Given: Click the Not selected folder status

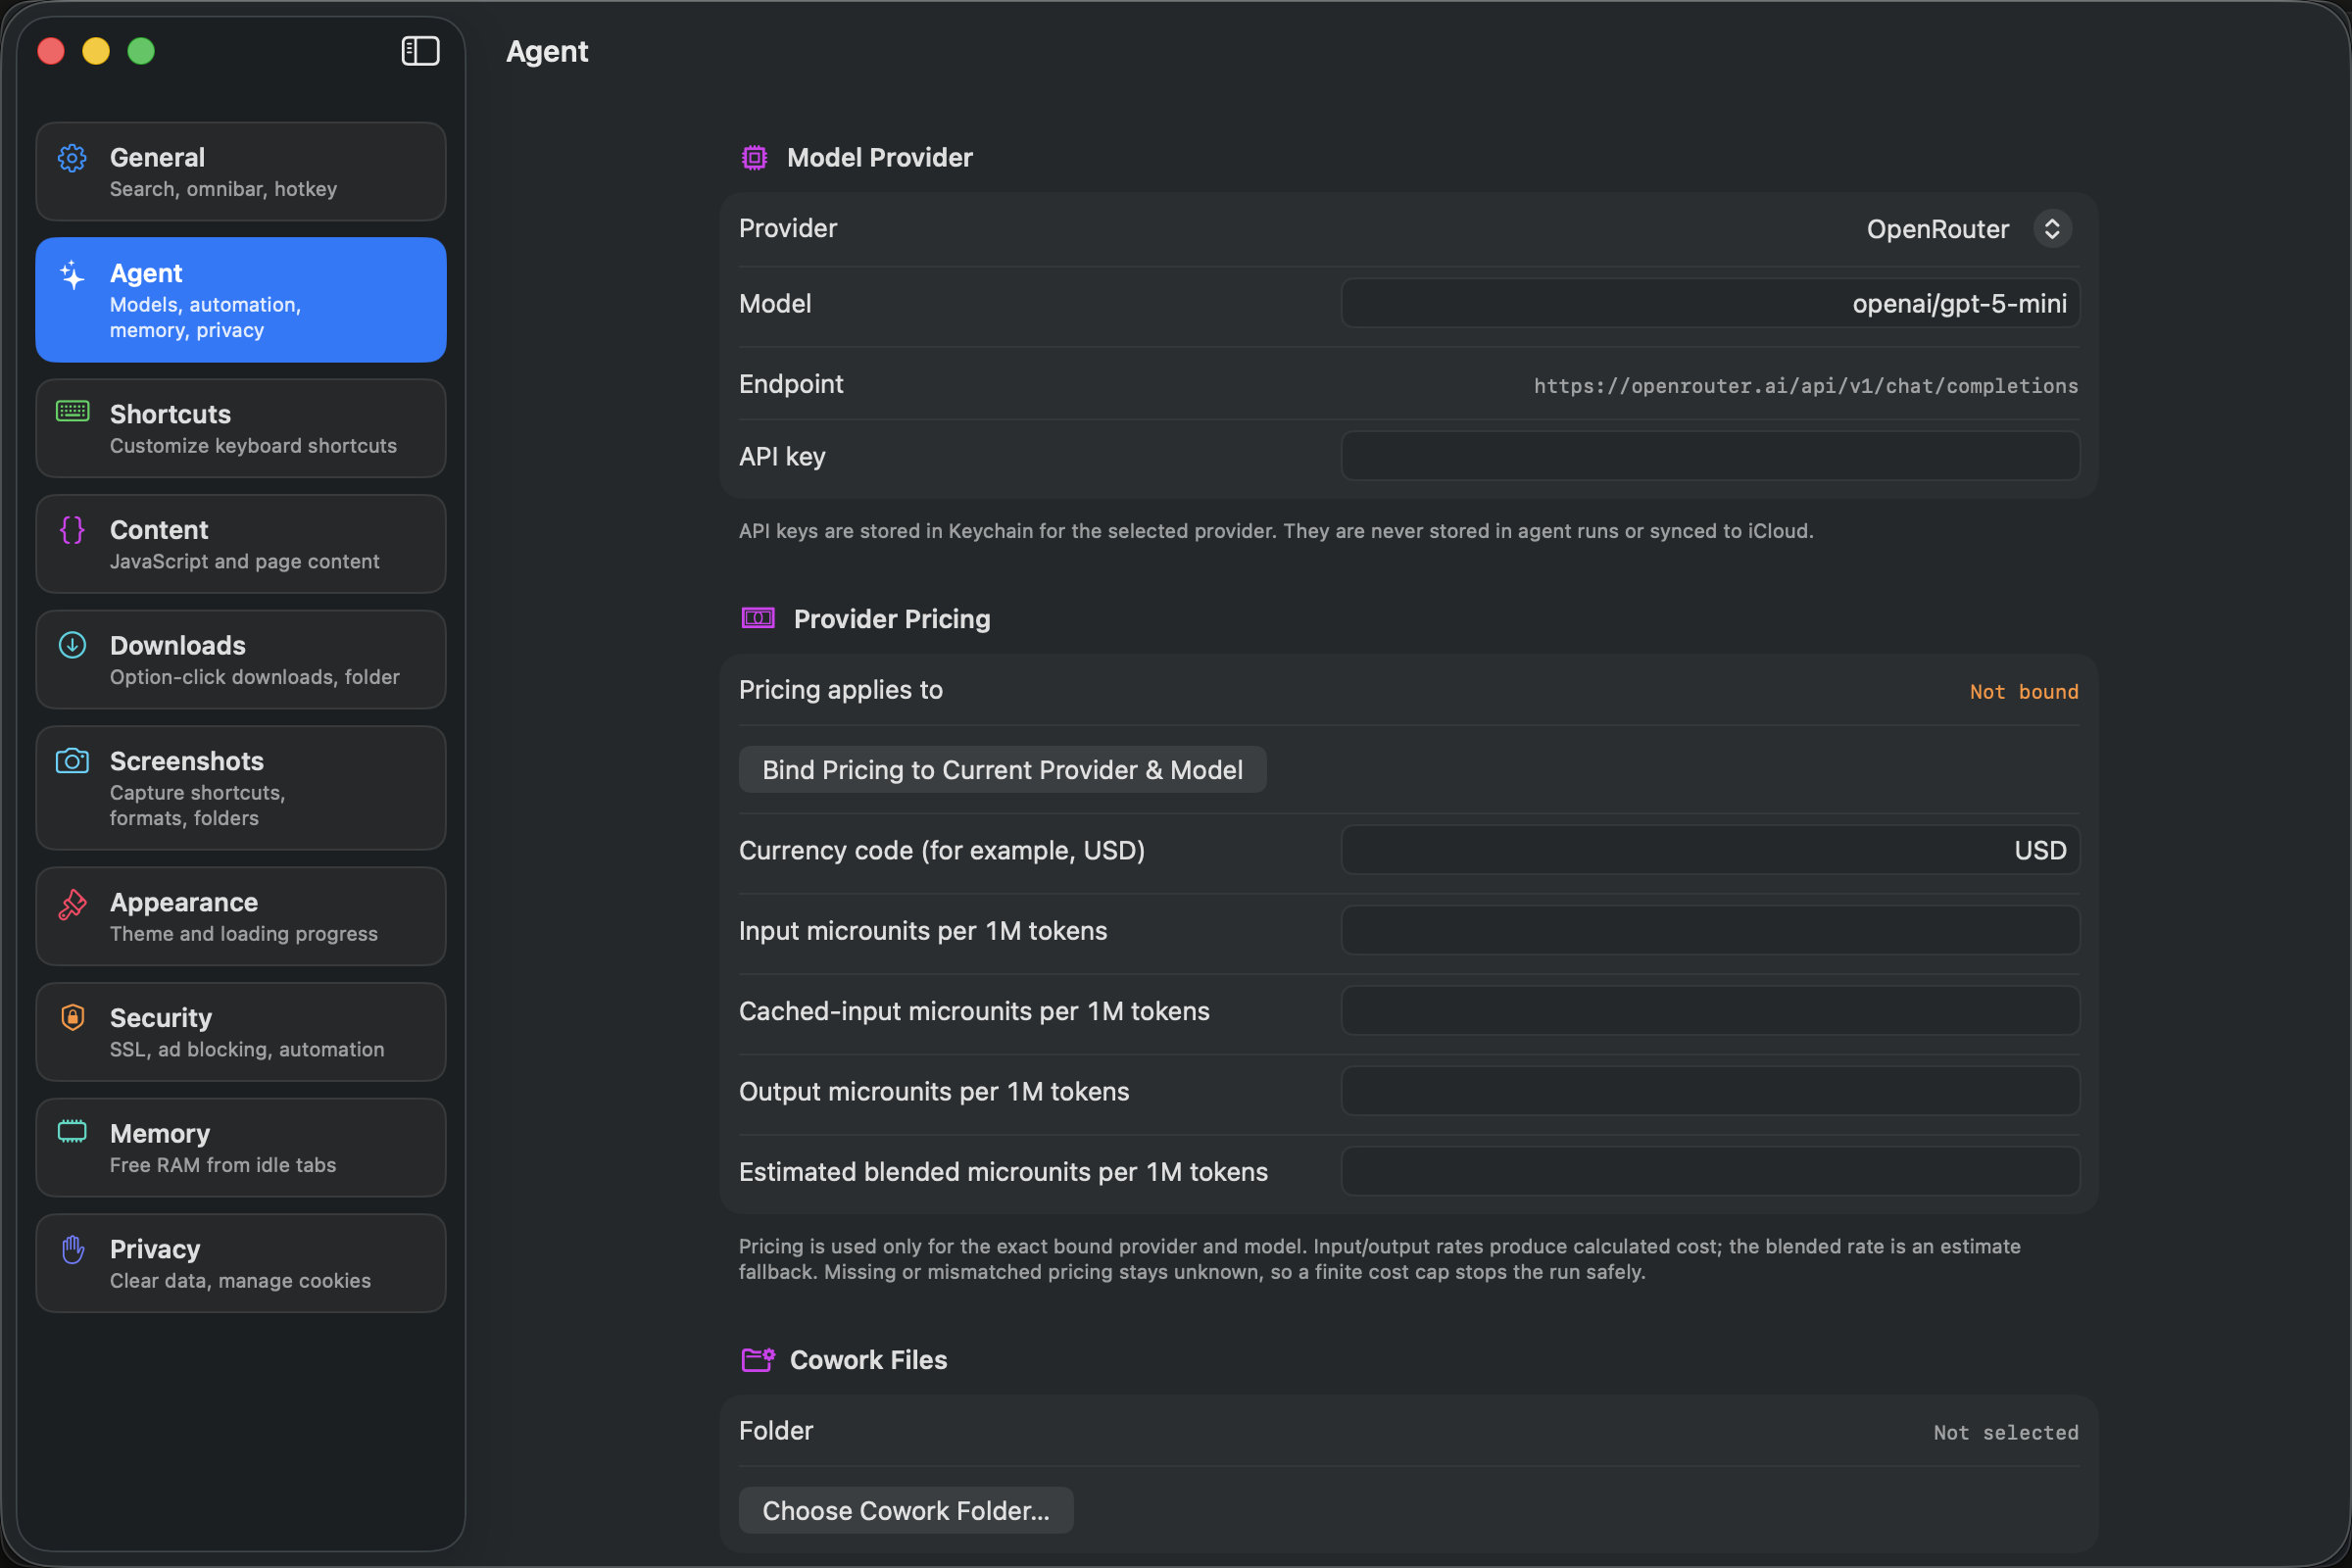Looking at the screenshot, I should (x=2006, y=1433).
